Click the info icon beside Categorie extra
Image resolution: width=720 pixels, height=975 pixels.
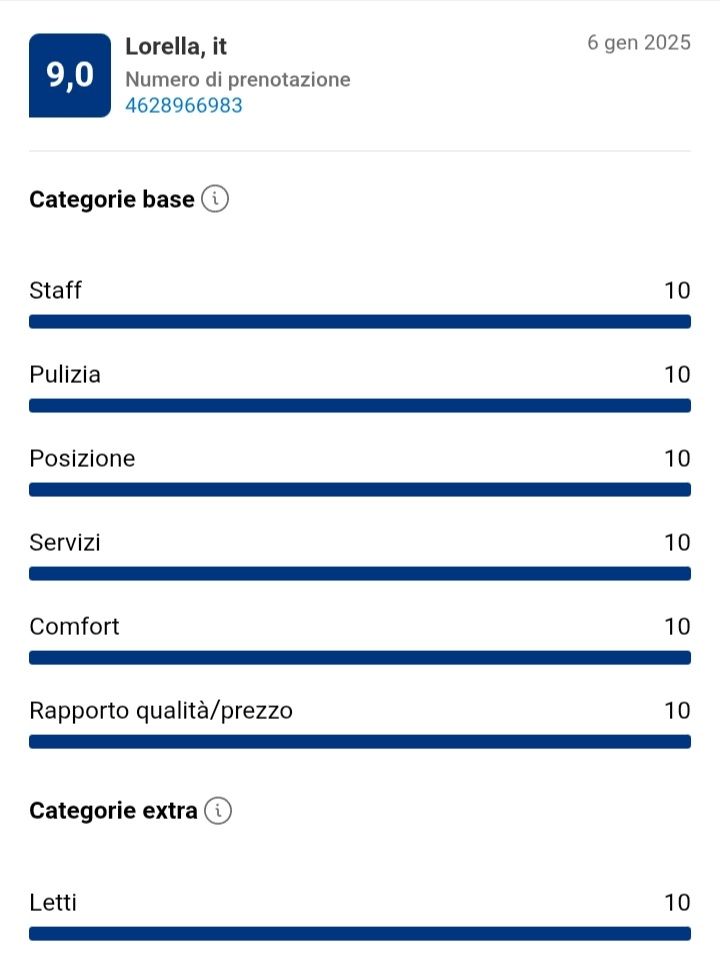218,810
